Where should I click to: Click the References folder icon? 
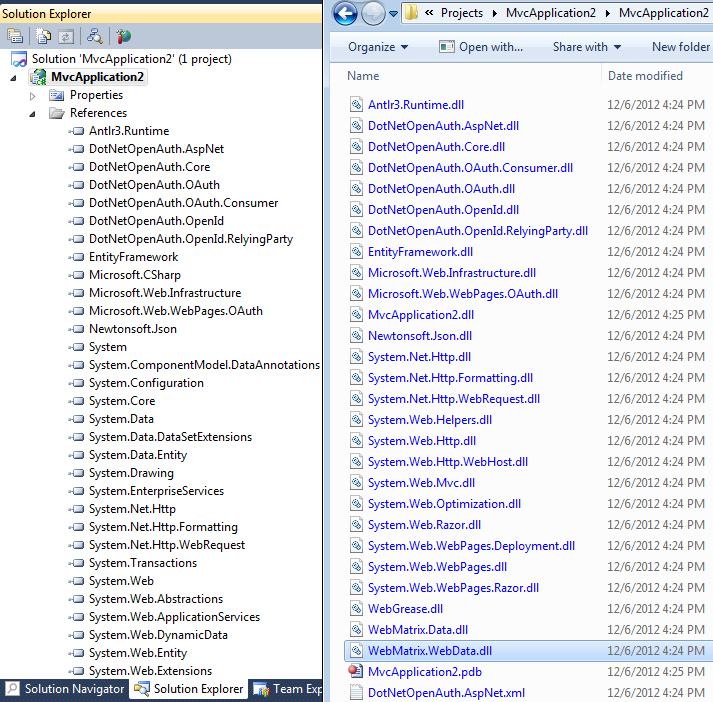[x=56, y=113]
